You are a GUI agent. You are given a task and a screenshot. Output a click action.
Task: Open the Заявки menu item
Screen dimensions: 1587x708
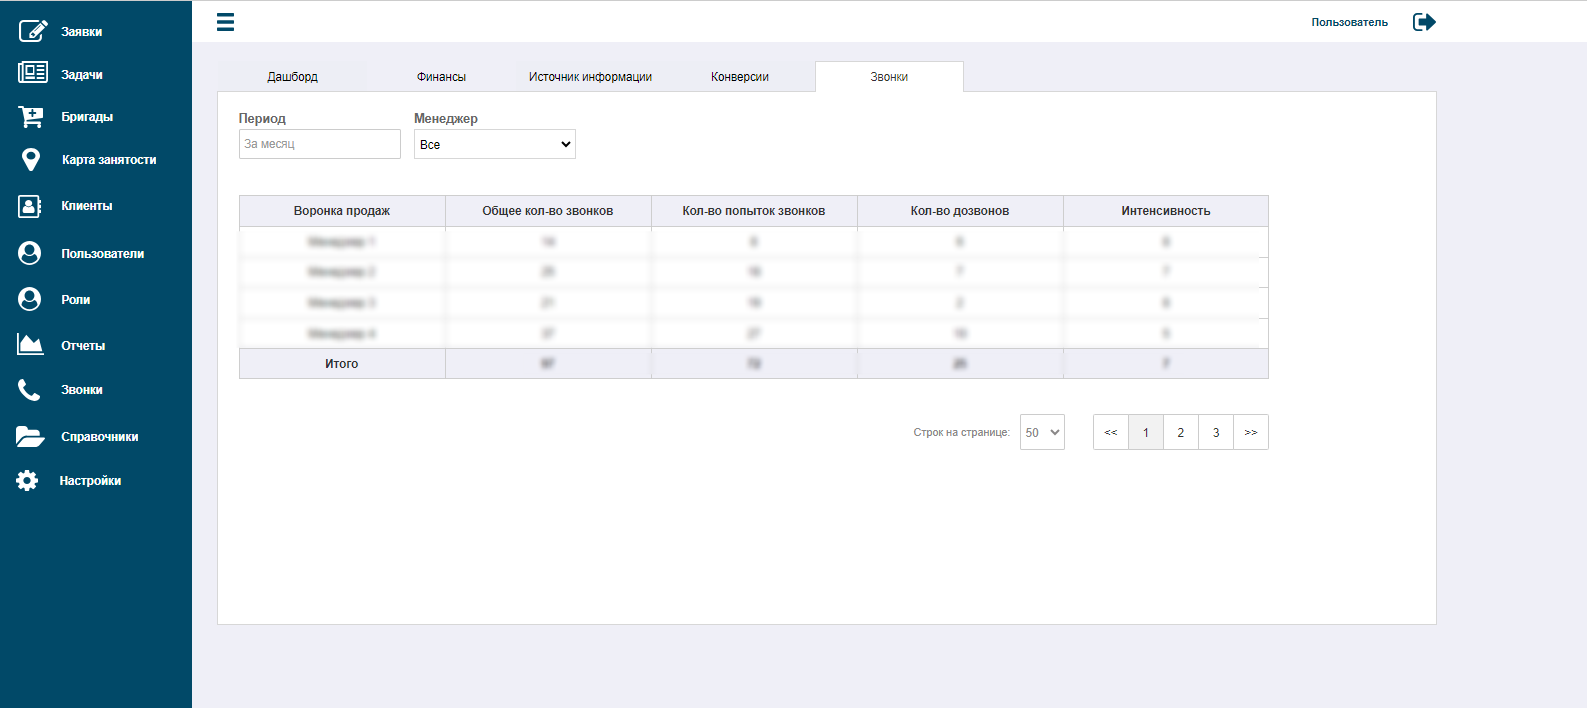[82, 32]
